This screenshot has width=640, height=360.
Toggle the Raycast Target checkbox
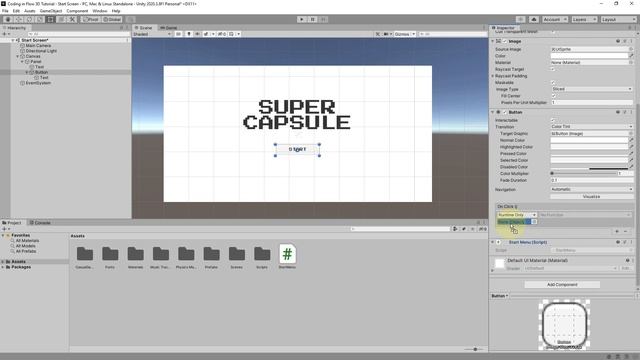(553, 69)
